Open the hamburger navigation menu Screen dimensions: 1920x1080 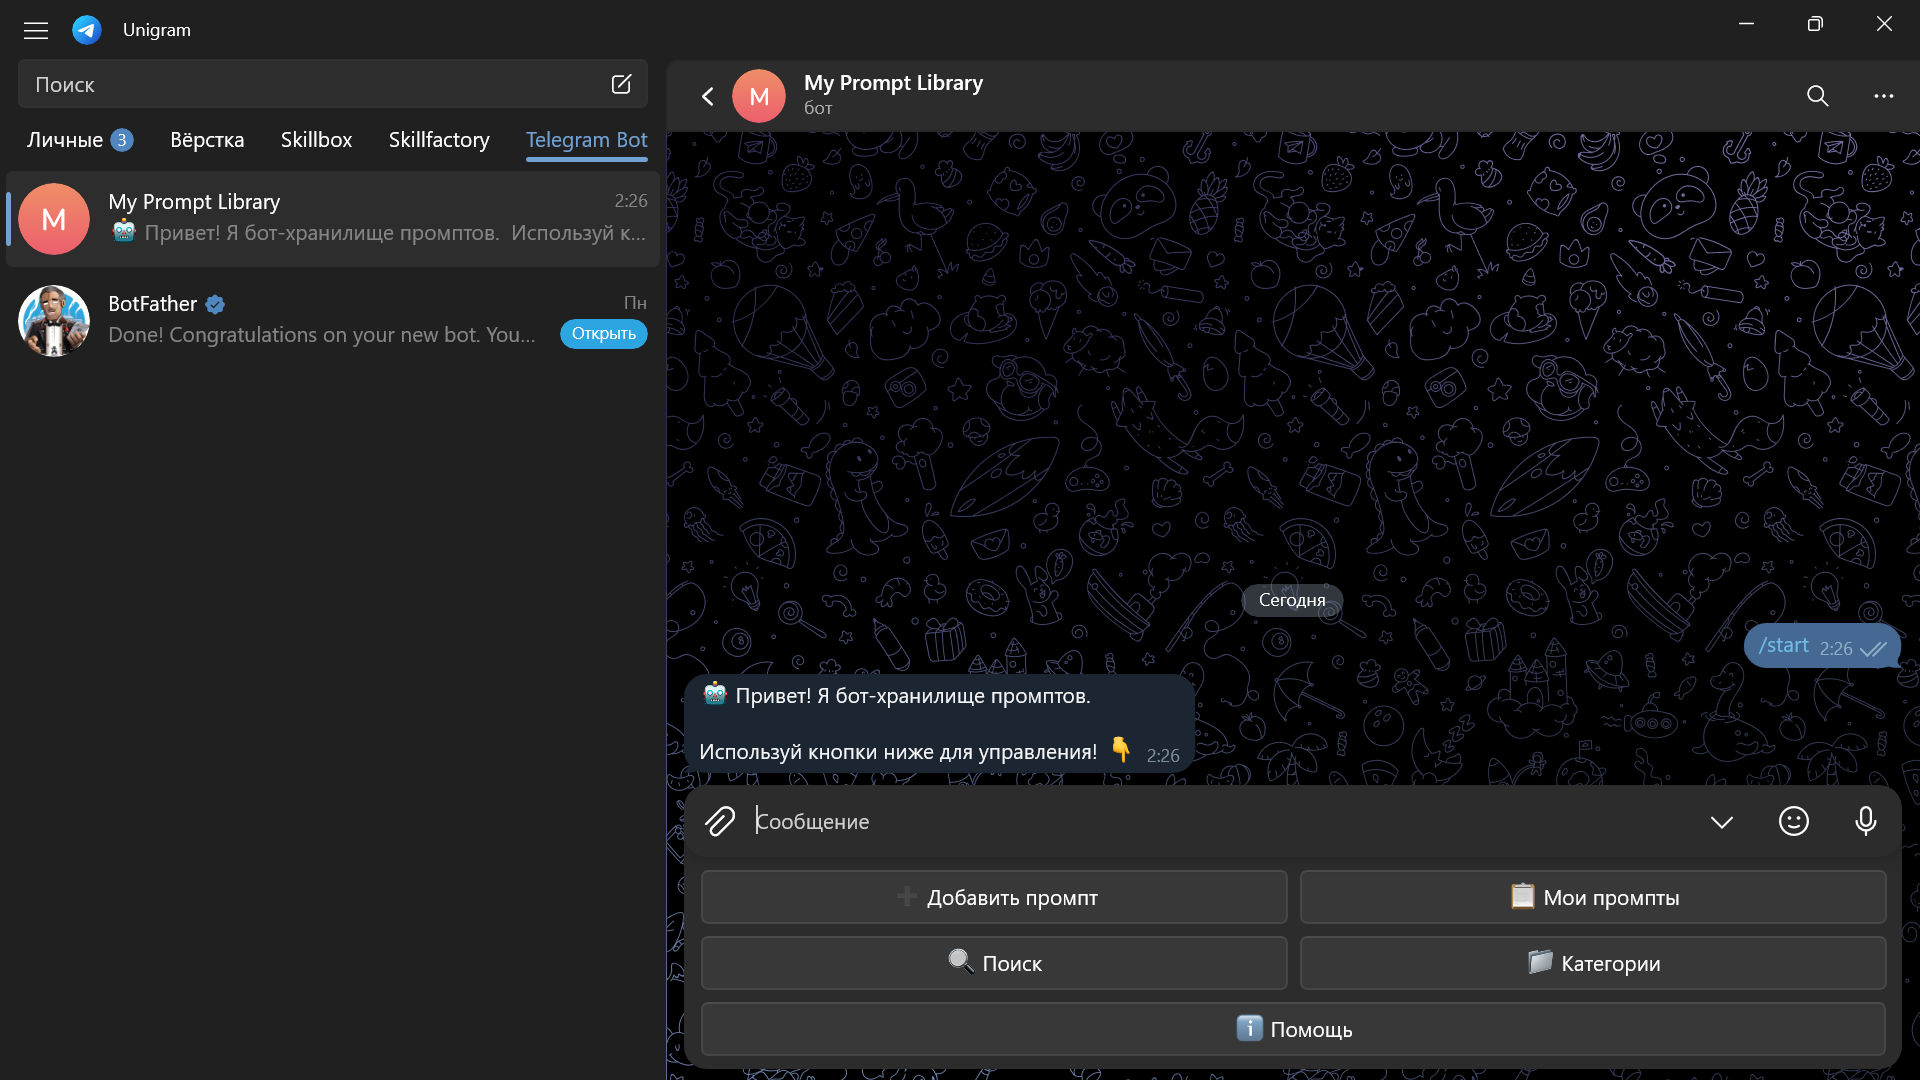tap(35, 29)
